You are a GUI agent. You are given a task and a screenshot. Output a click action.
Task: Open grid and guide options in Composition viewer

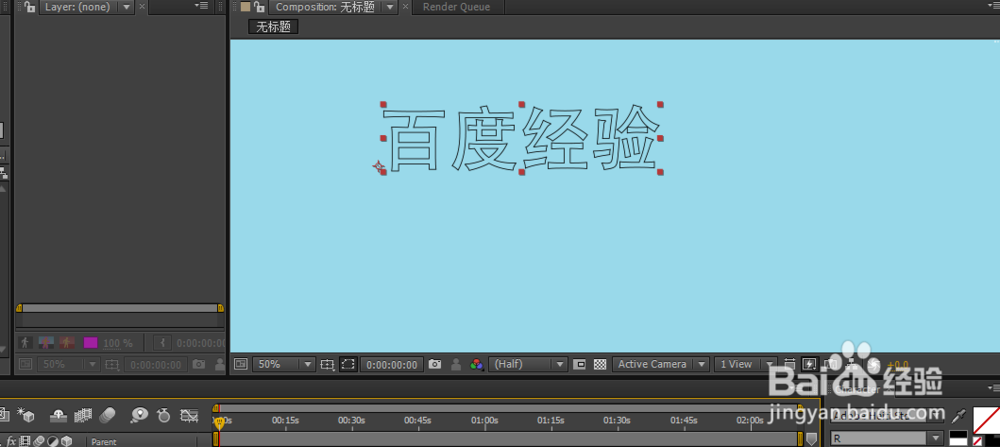coord(327,364)
